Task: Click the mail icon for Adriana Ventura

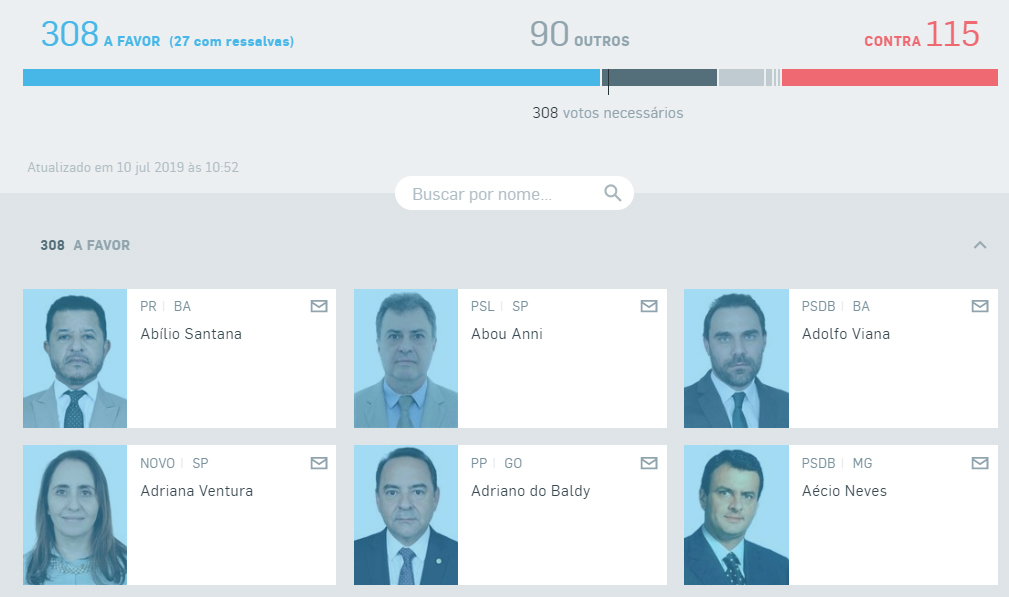Action: 319,463
